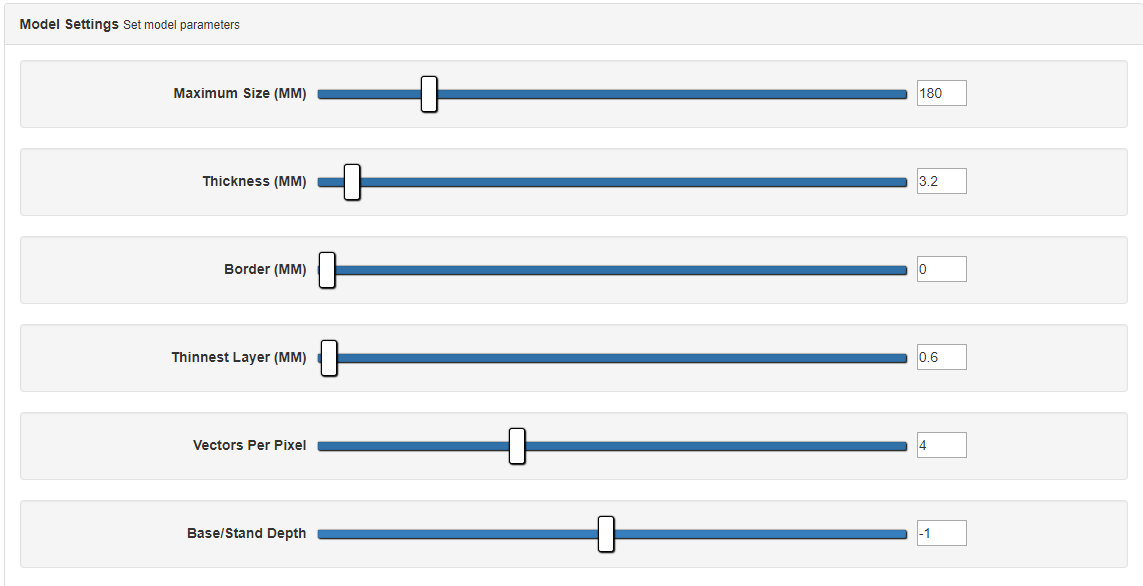
Task: Click the Thinnest Layer slider handle
Action: 329,358
